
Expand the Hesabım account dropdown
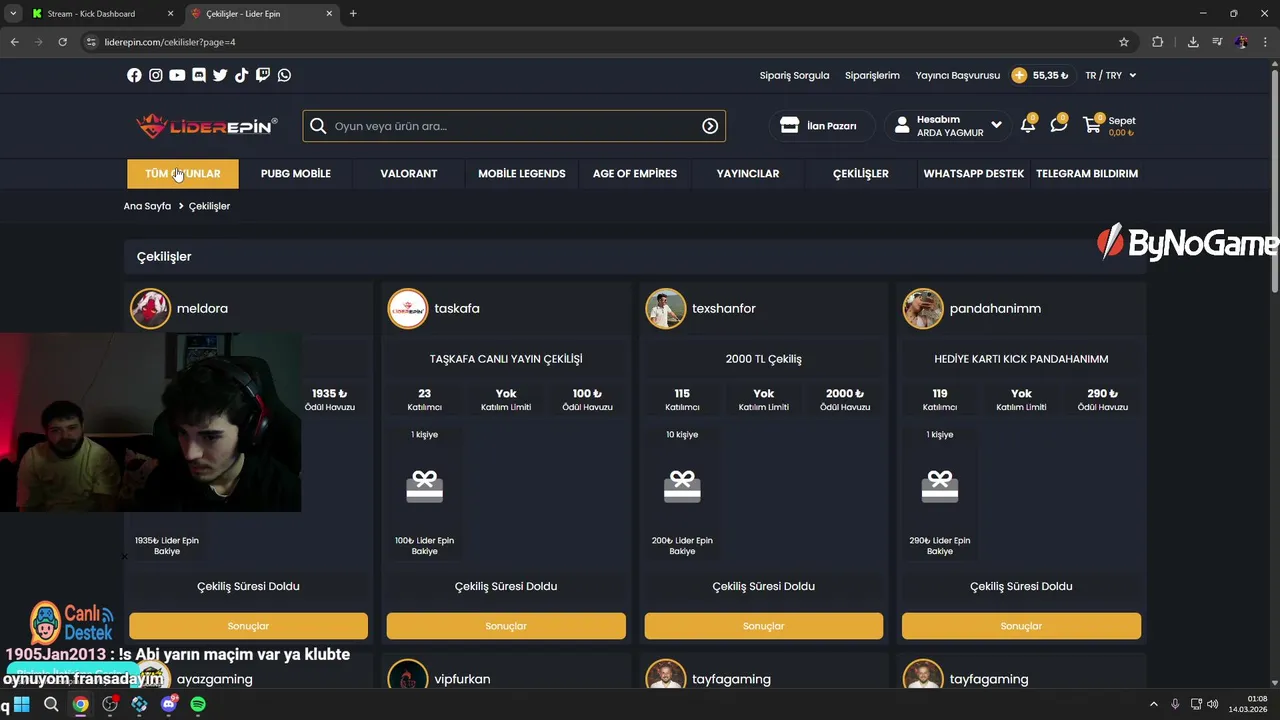(x=946, y=125)
